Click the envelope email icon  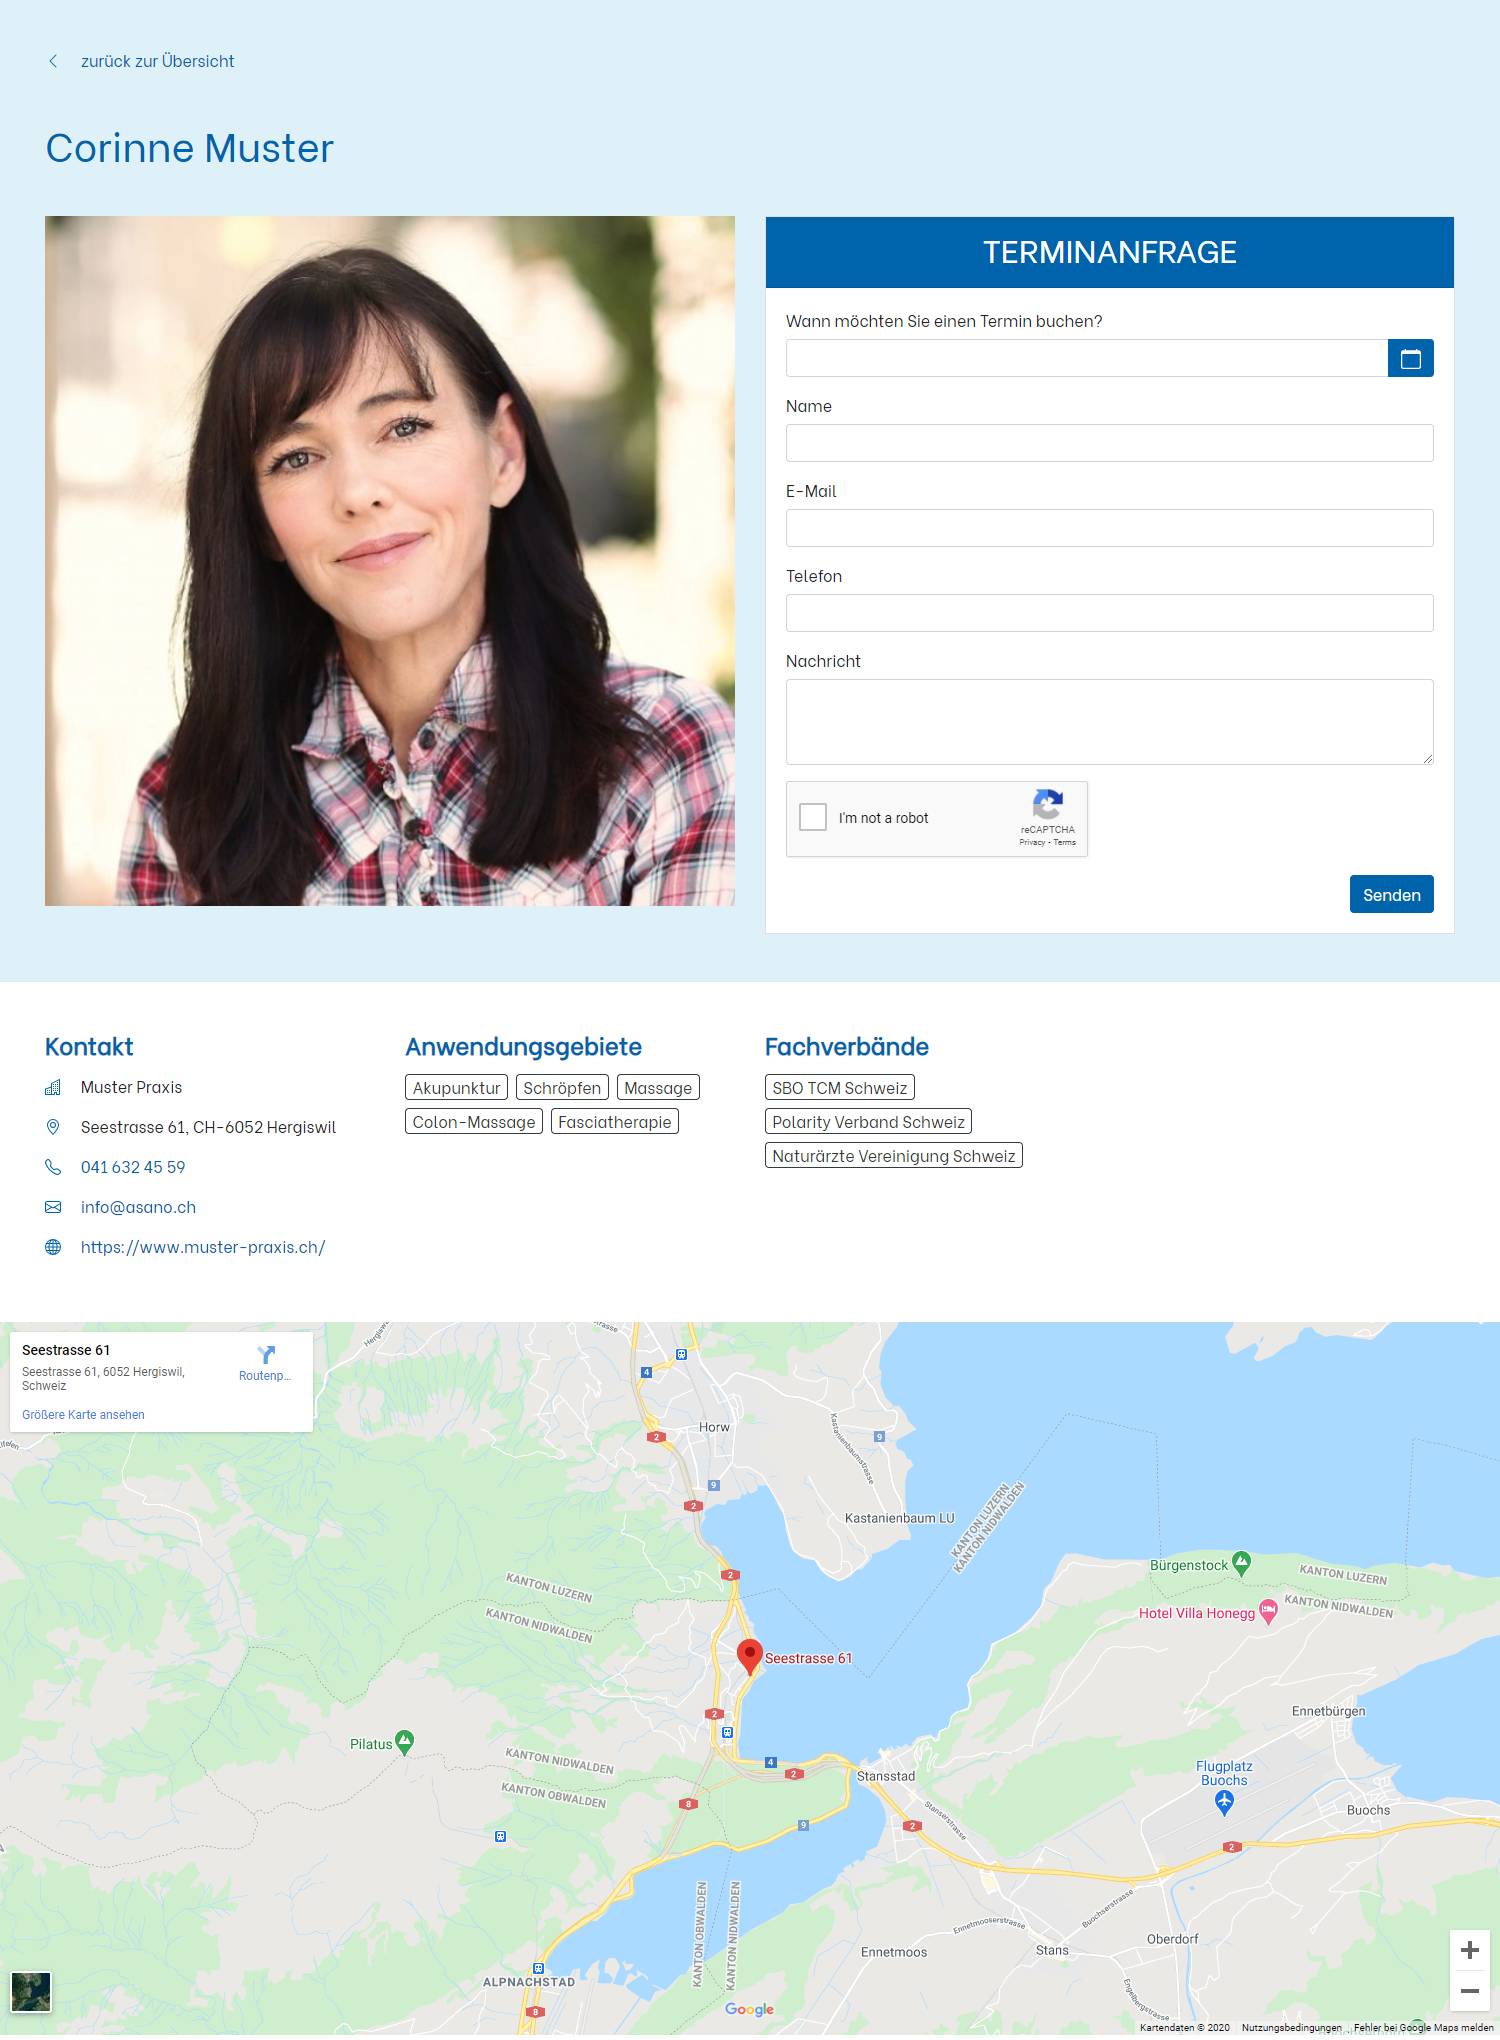(x=53, y=1207)
